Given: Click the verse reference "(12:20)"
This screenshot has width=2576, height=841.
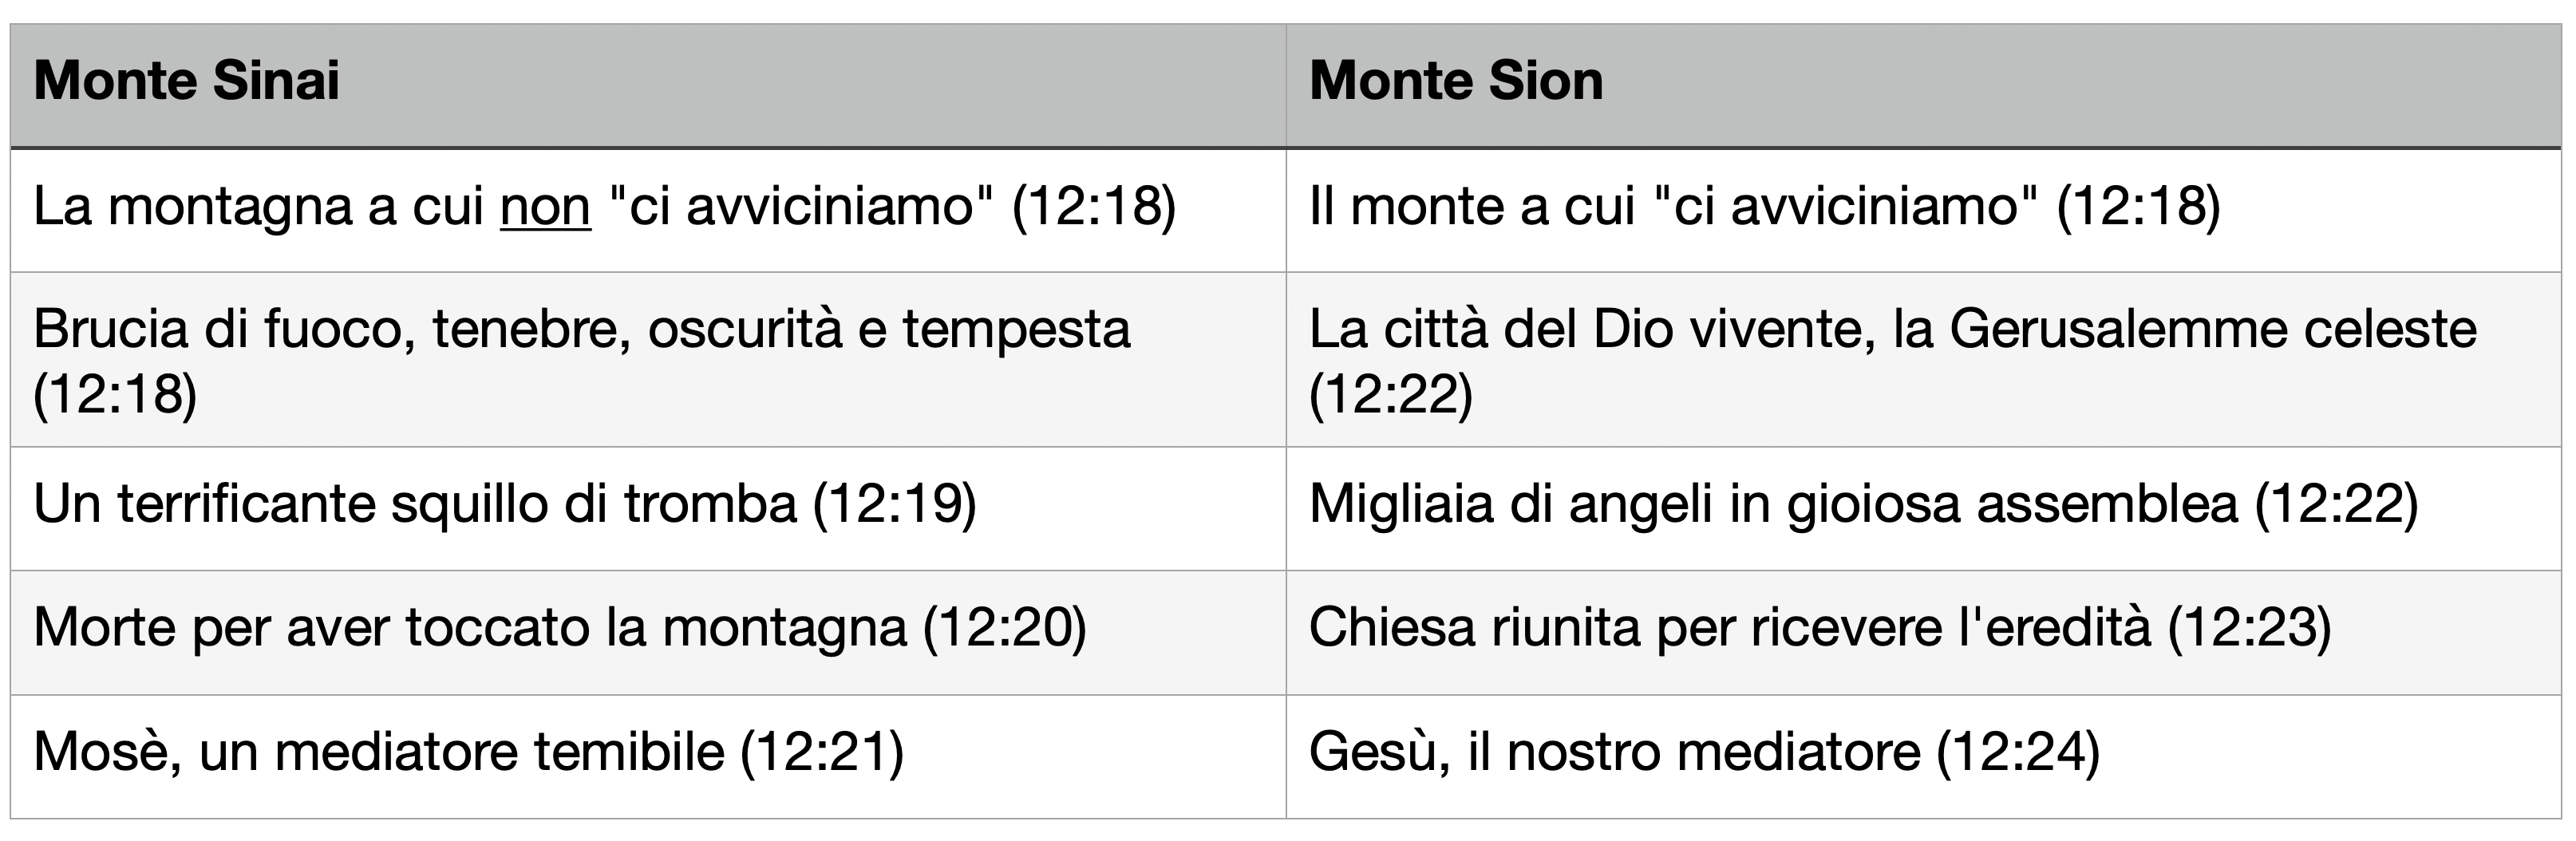Looking at the screenshot, I should (x=1004, y=628).
